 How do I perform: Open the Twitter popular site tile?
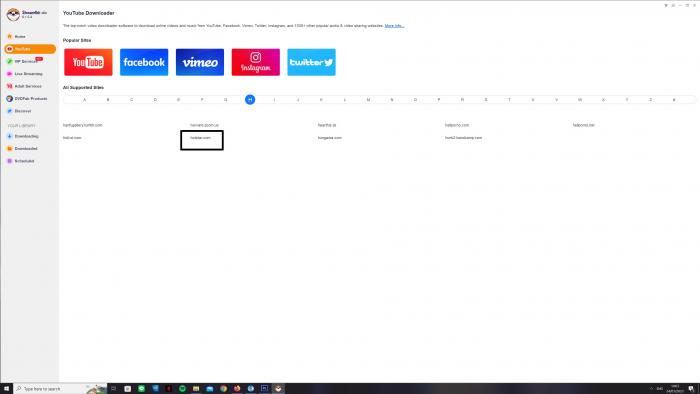coord(311,62)
